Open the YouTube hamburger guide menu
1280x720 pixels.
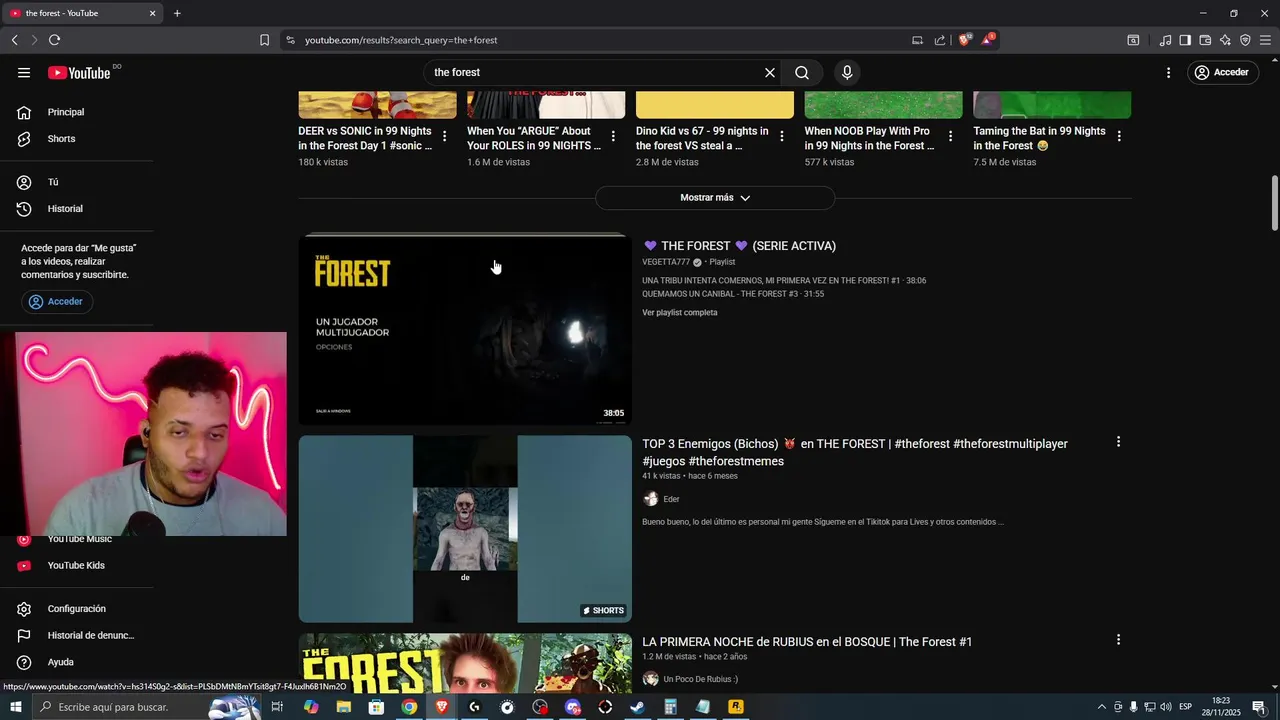[x=24, y=72]
